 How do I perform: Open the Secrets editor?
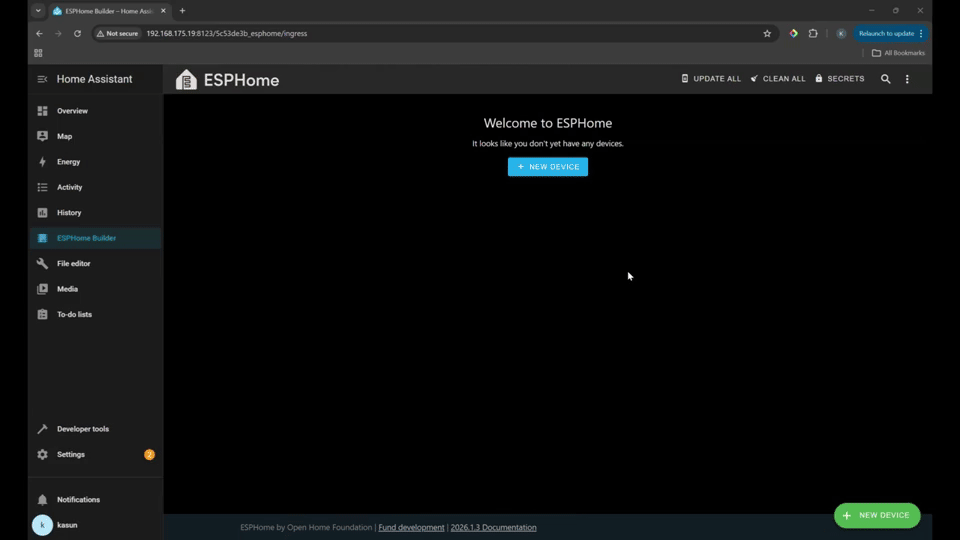(839, 79)
